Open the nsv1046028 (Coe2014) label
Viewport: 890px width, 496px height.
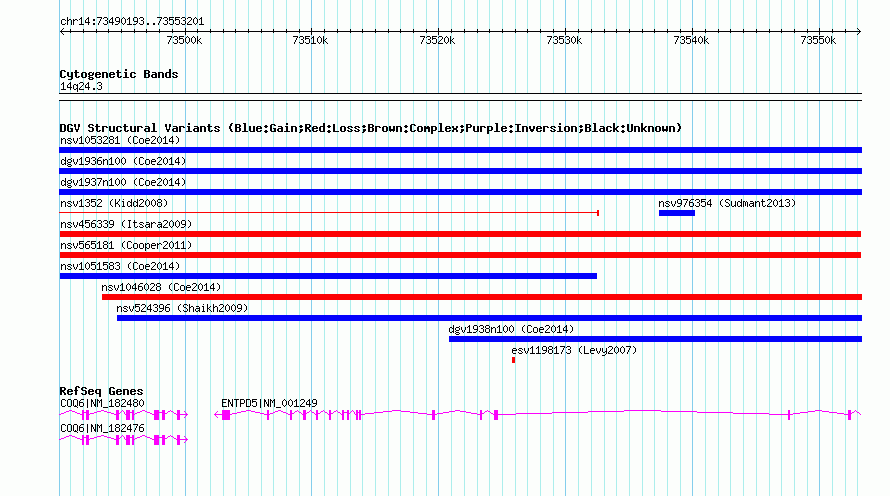click(161, 287)
